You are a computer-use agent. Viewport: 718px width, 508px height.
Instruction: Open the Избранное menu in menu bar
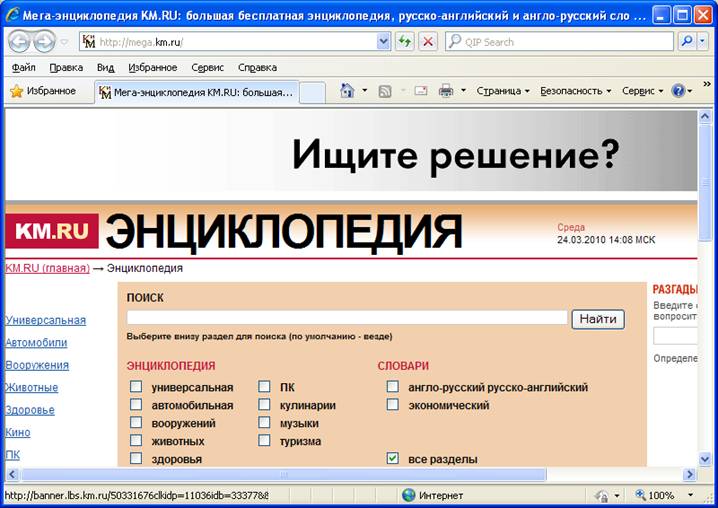pyautogui.click(x=152, y=67)
